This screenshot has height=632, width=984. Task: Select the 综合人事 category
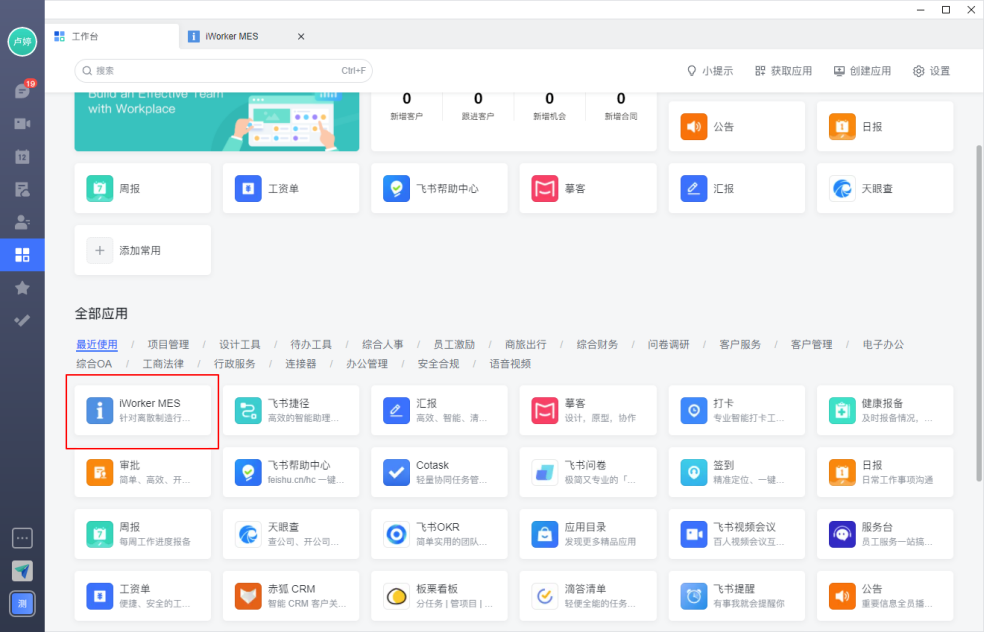(x=383, y=345)
